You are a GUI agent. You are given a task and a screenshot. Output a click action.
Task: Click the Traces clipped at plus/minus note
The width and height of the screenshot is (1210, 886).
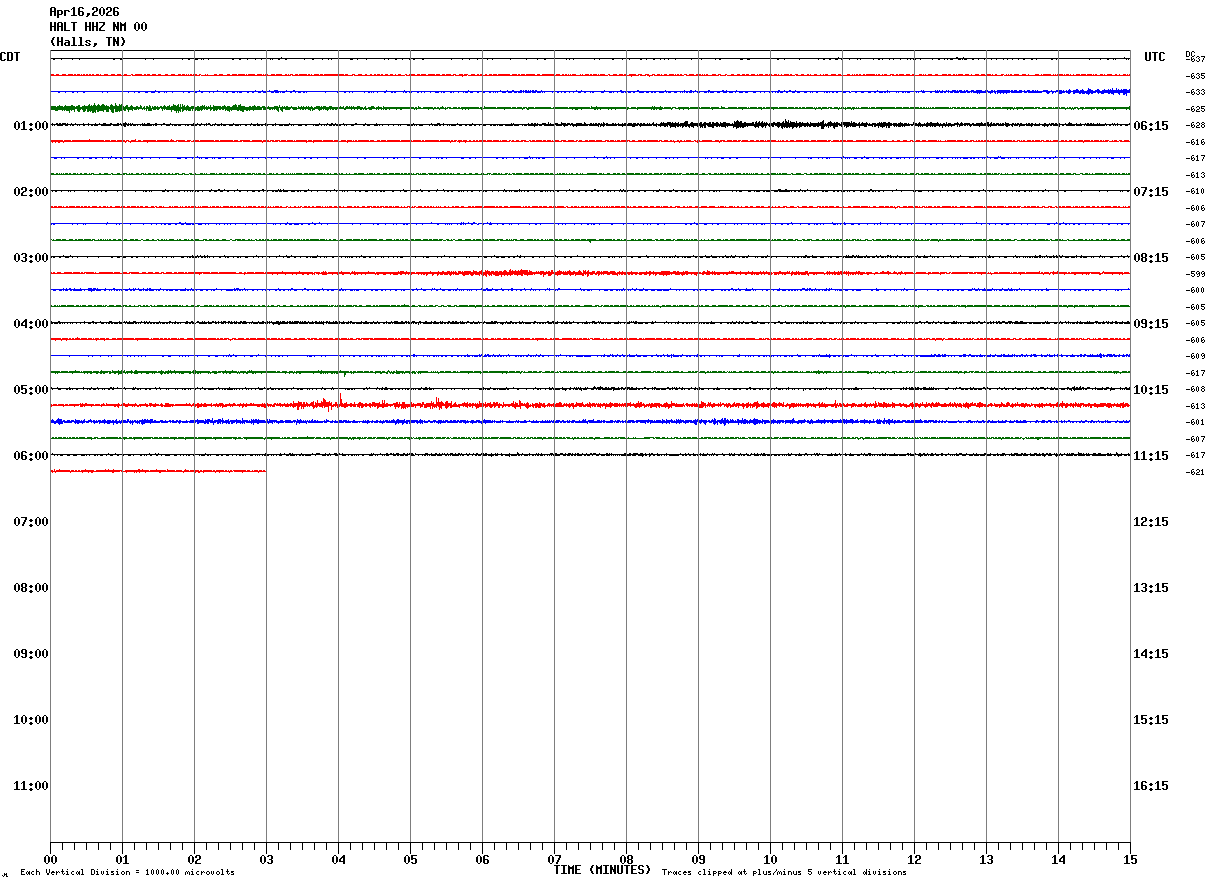coord(784,873)
